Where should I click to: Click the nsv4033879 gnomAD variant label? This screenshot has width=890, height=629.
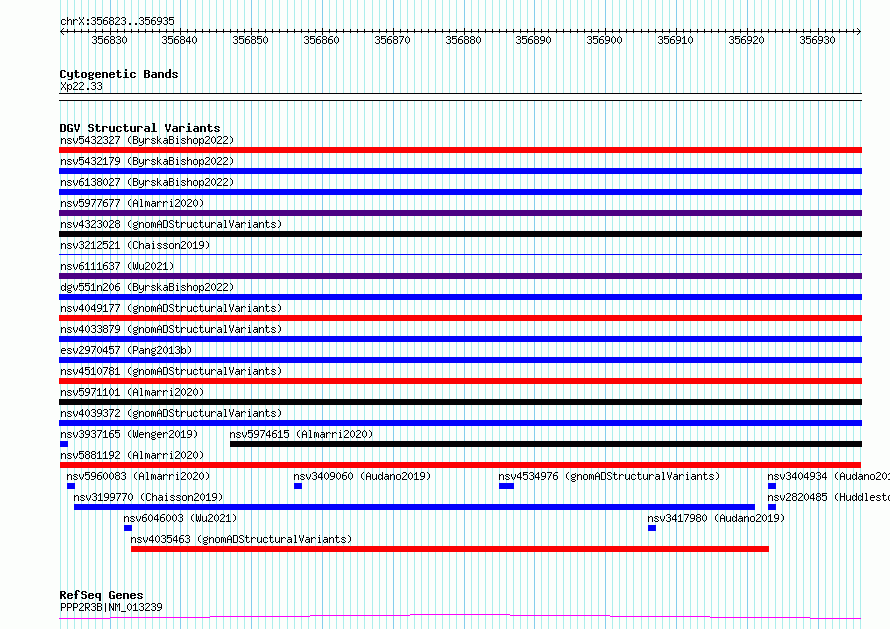[x=171, y=329]
